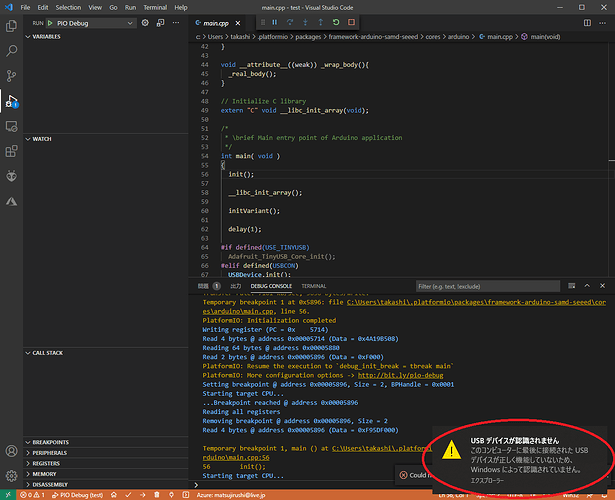Click the debug console filter input
The image size is (615, 500).
[x=488, y=286]
